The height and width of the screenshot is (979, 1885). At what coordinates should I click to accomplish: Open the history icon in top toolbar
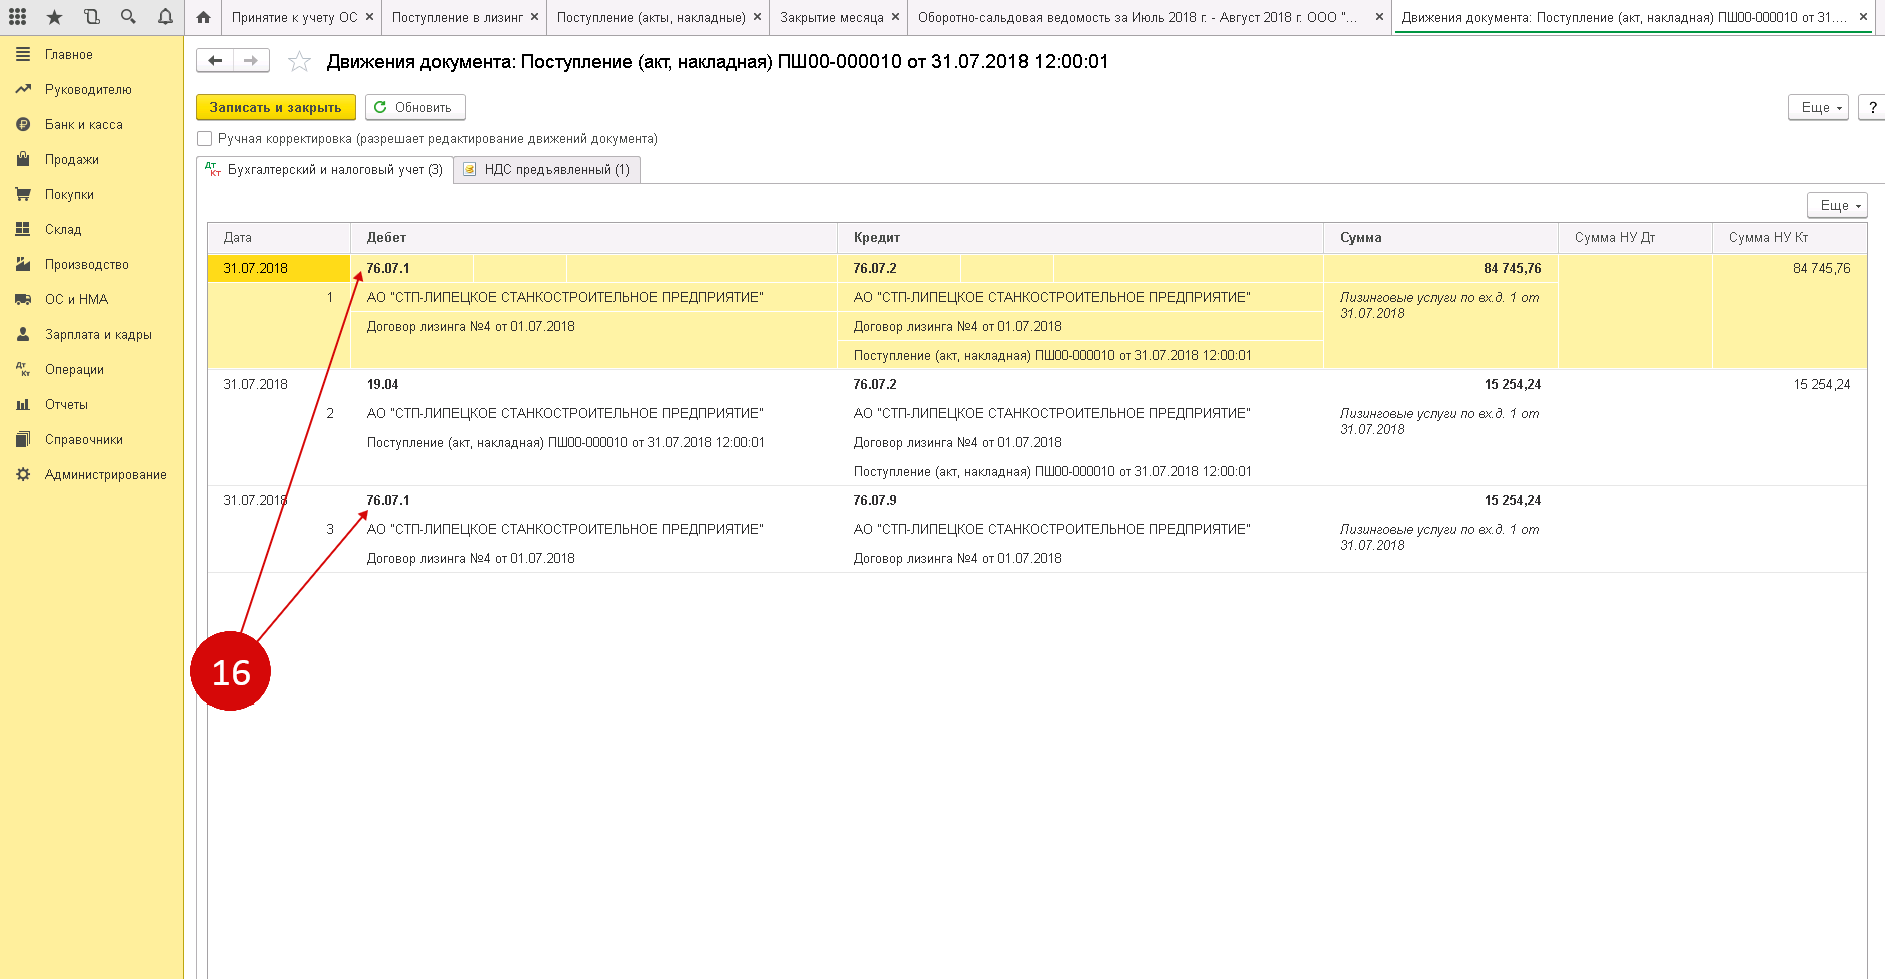coord(92,17)
